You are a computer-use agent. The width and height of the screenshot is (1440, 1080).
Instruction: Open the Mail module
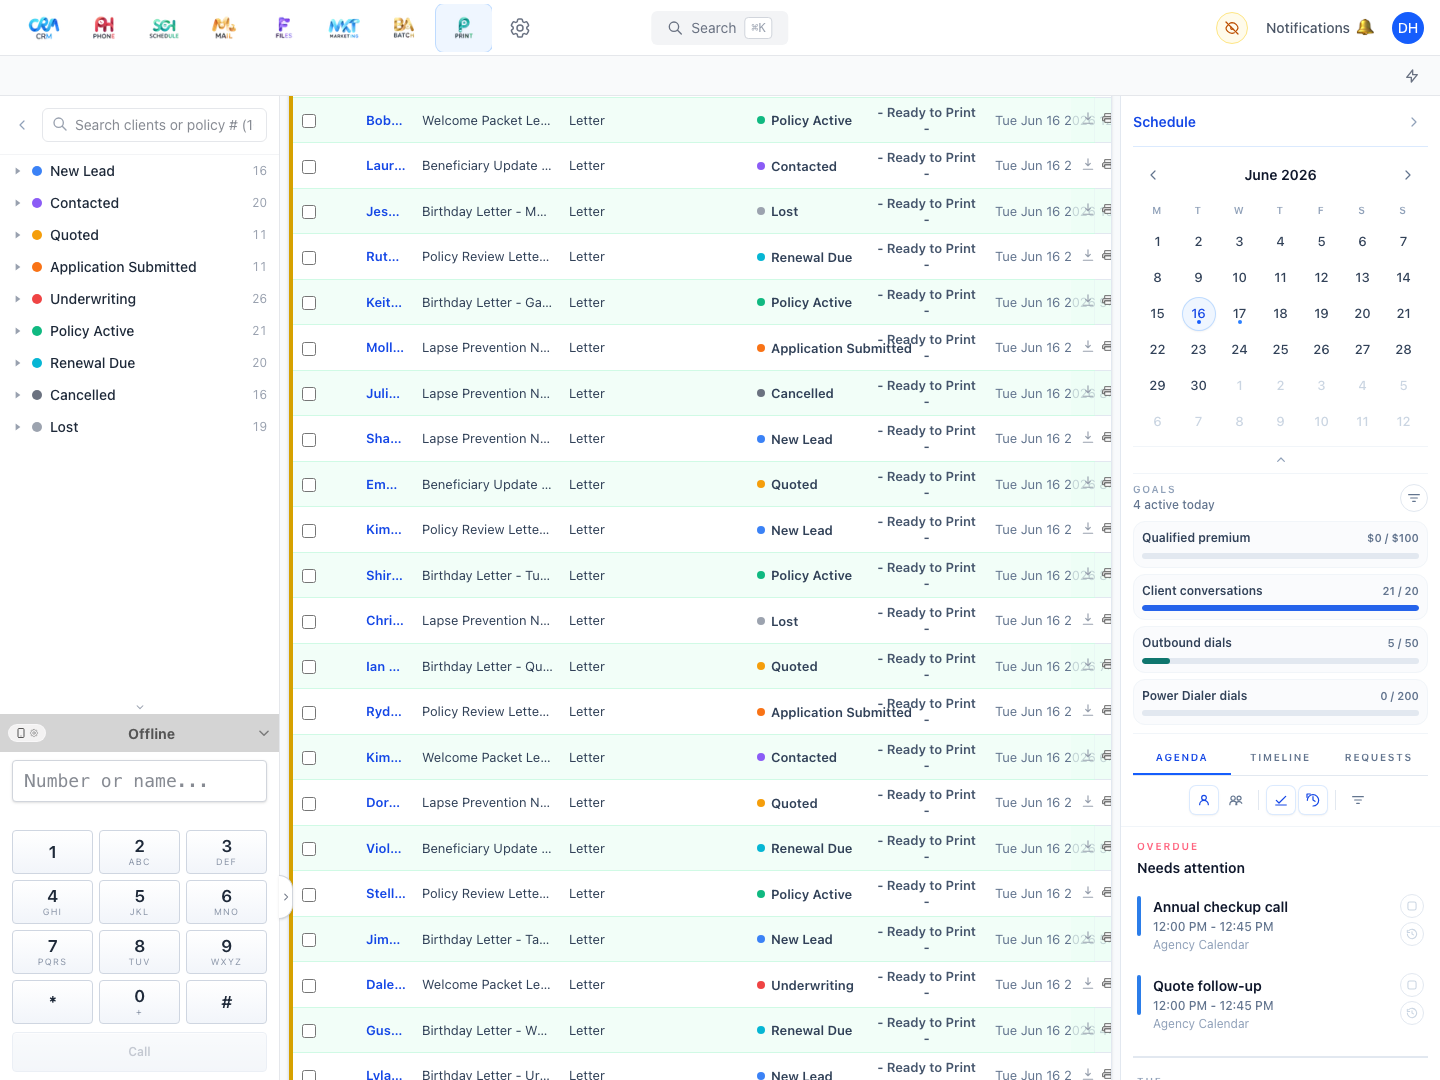pos(224,28)
